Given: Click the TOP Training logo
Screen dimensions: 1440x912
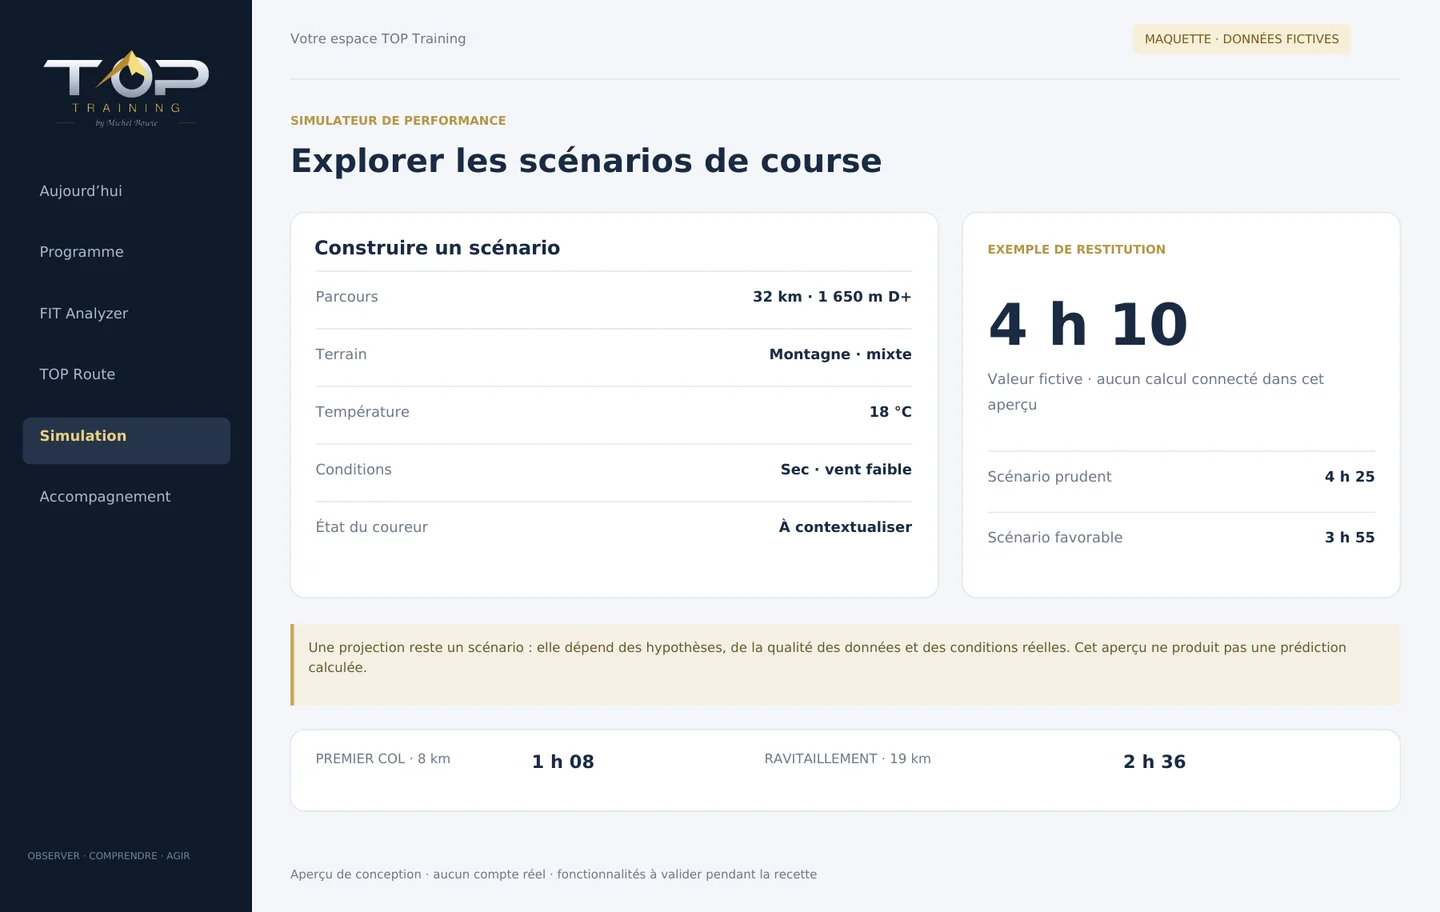Looking at the screenshot, I should [x=126, y=88].
